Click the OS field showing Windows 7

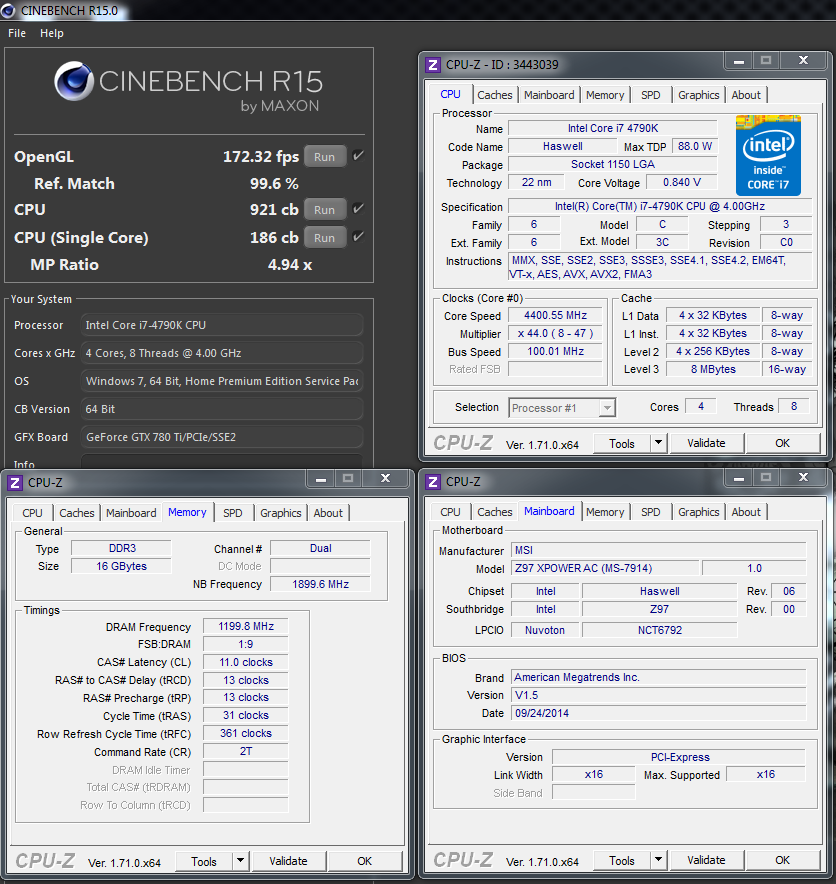(x=222, y=381)
